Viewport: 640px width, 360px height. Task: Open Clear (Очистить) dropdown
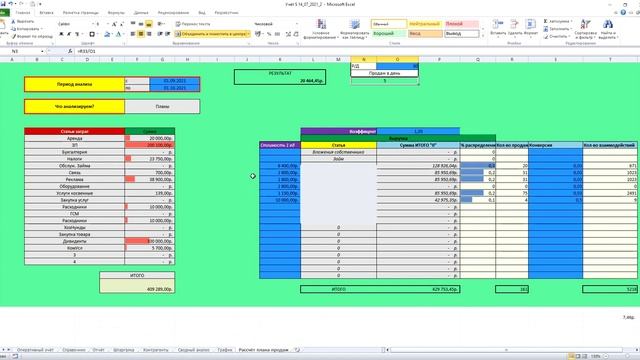tap(557, 36)
